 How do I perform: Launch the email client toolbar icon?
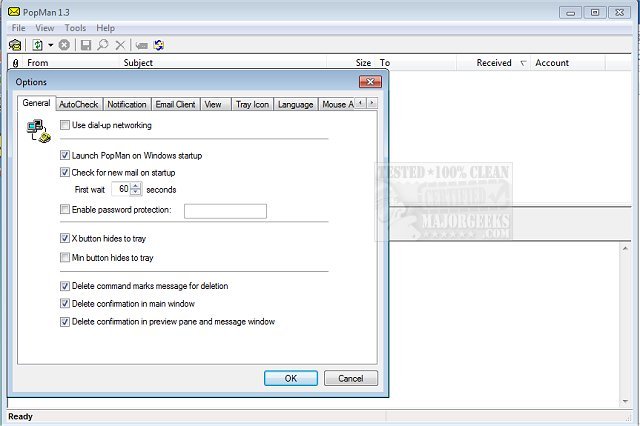15,45
